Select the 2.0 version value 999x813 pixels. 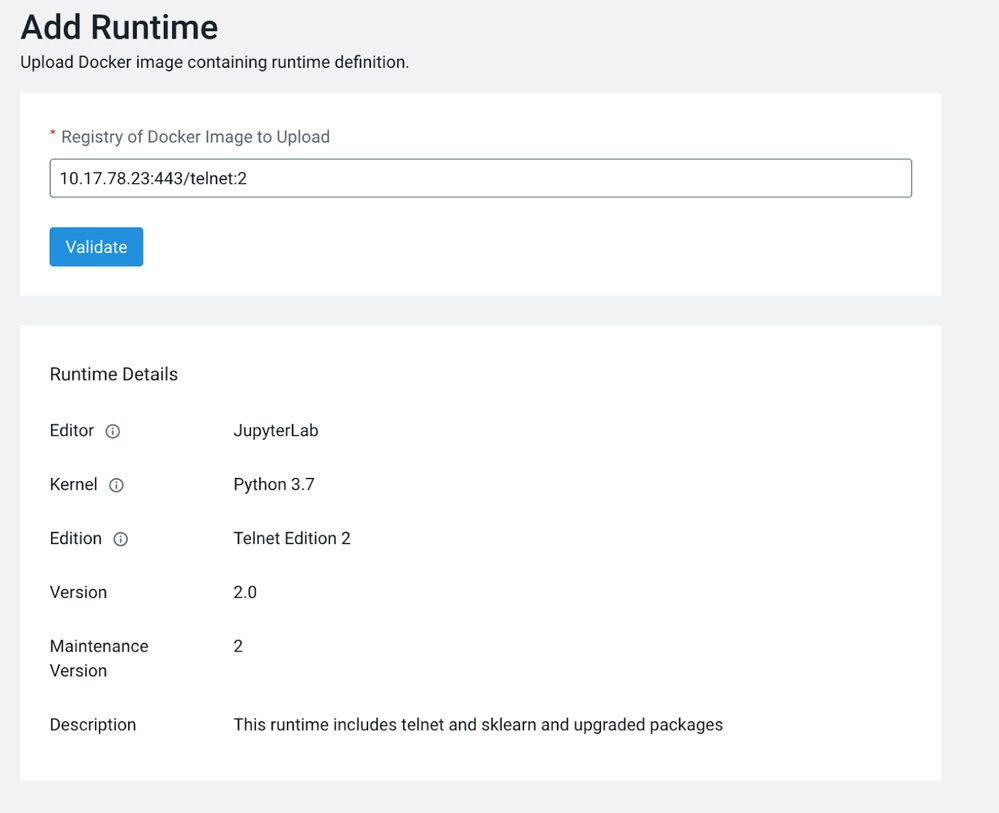tap(245, 593)
